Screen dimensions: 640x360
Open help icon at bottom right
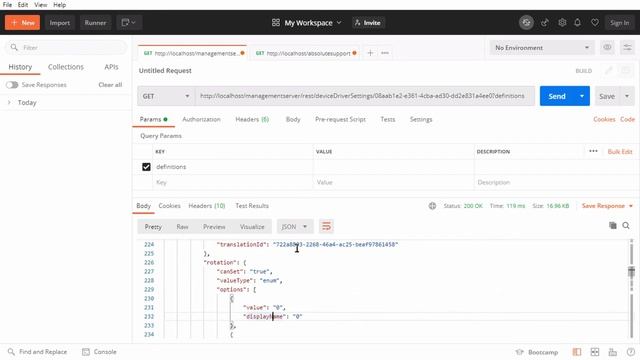click(631, 352)
